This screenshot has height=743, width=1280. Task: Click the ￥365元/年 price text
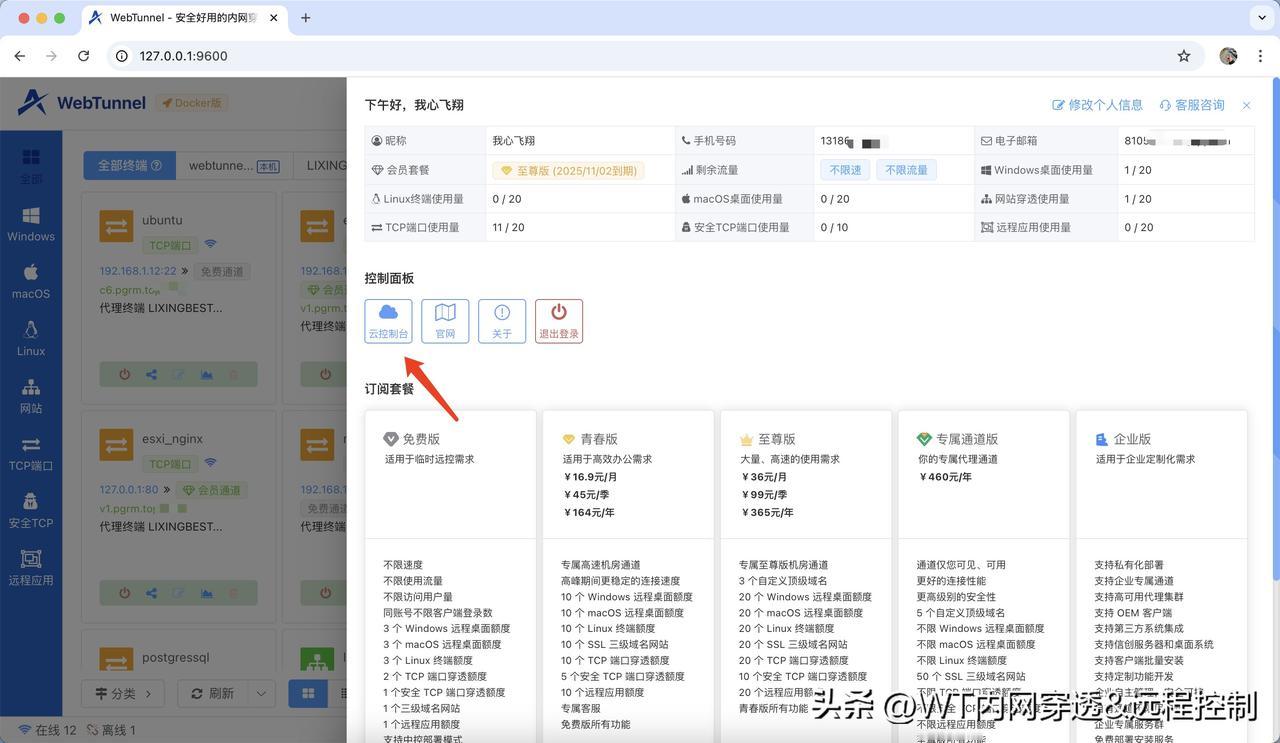coord(767,512)
